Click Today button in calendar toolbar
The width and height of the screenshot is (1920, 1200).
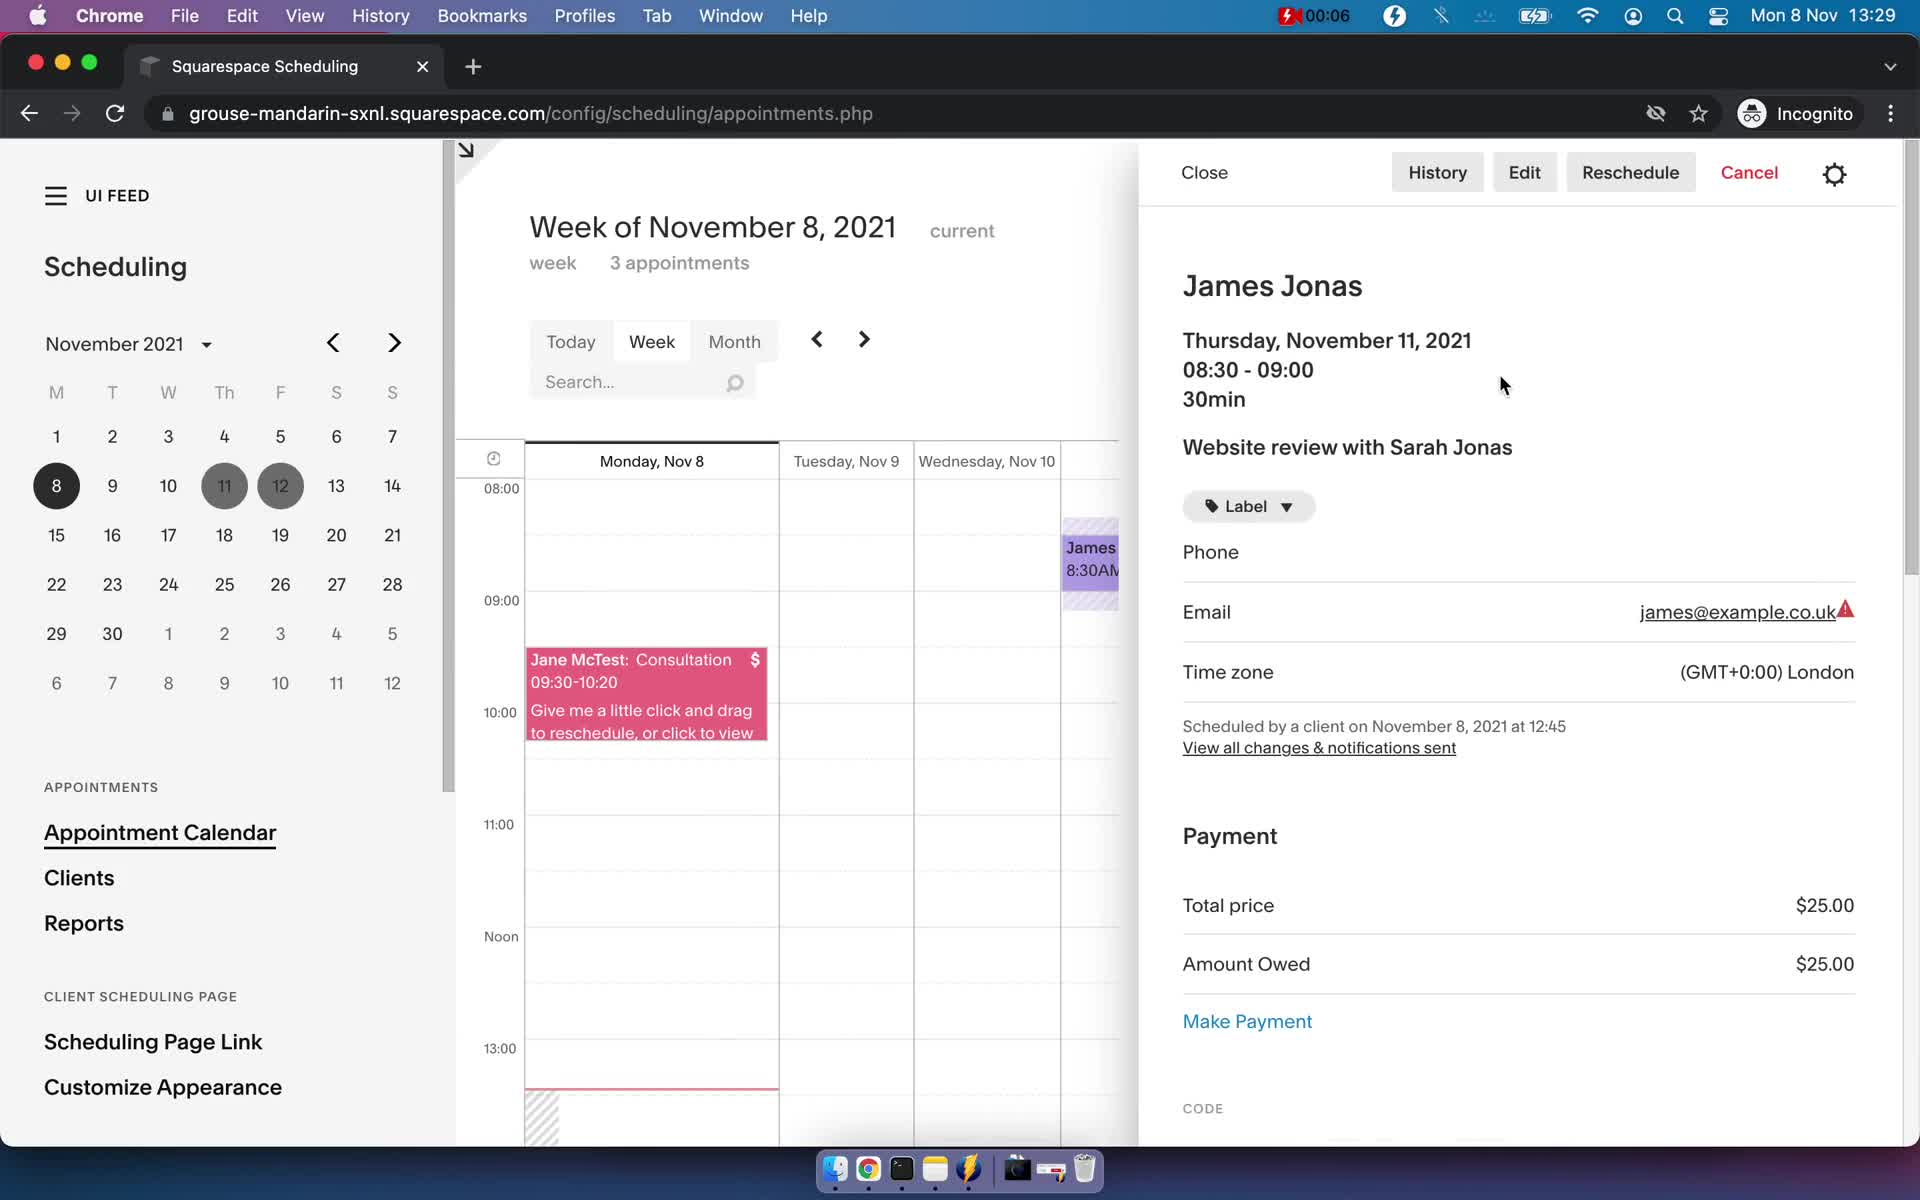(571, 341)
